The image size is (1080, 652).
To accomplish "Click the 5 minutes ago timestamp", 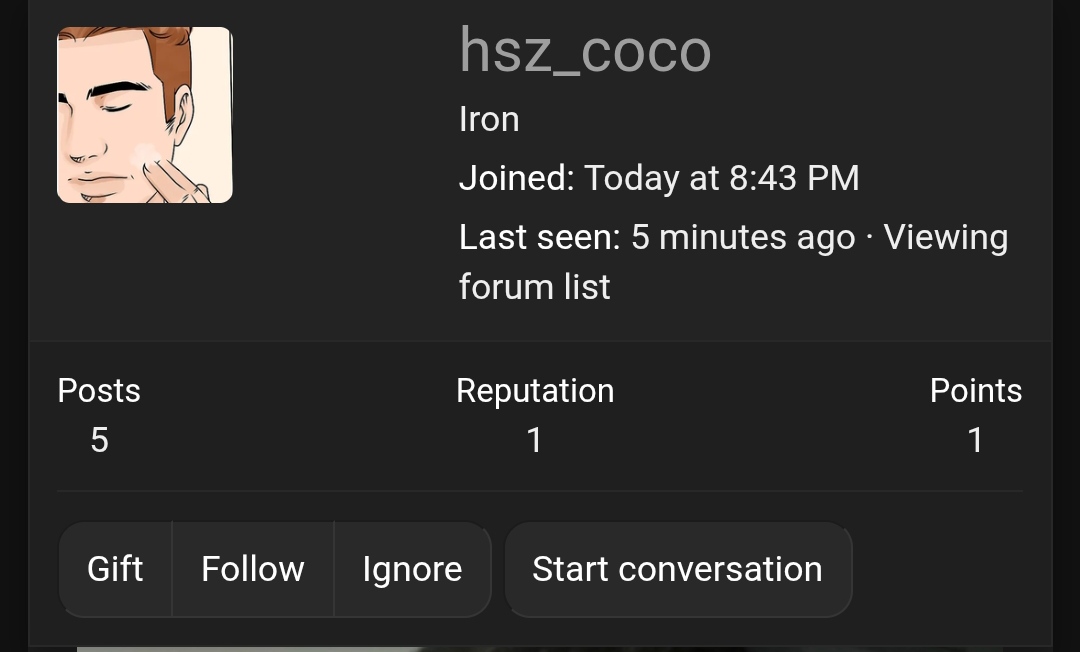I will [x=743, y=237].
